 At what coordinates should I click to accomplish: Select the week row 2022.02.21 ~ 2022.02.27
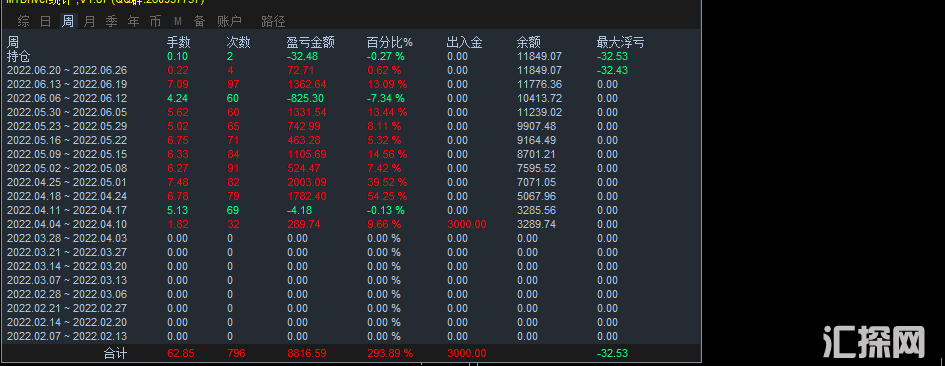click(x=67, y=308)
